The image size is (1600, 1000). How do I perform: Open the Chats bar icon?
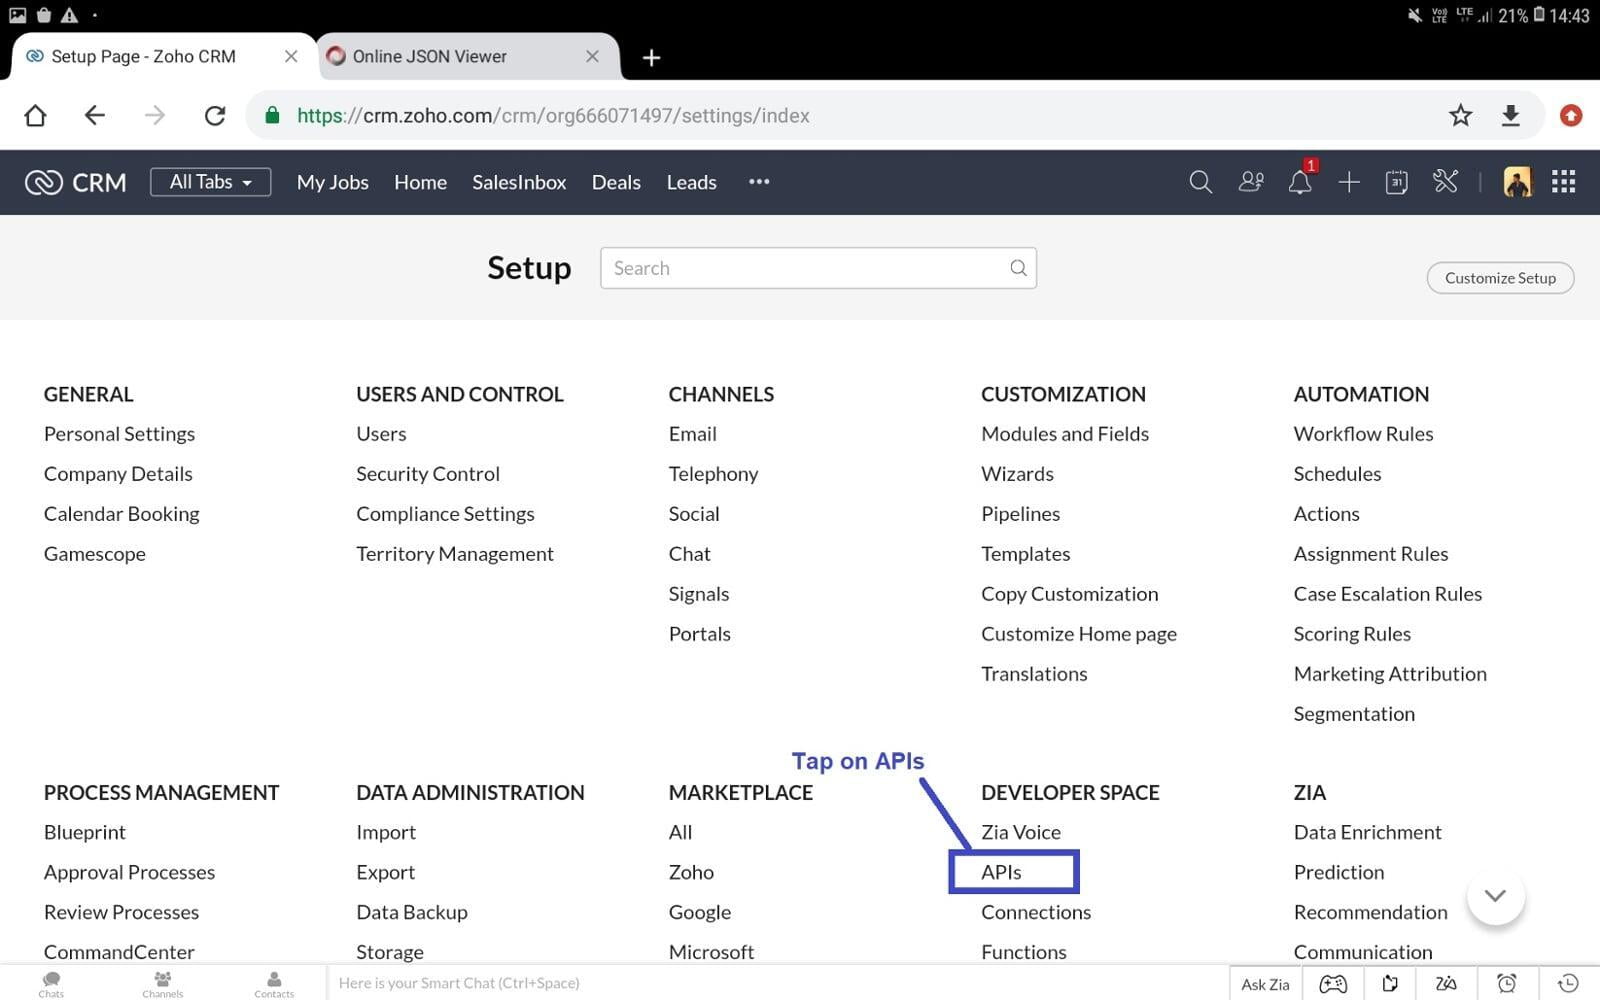coord(51,984)
